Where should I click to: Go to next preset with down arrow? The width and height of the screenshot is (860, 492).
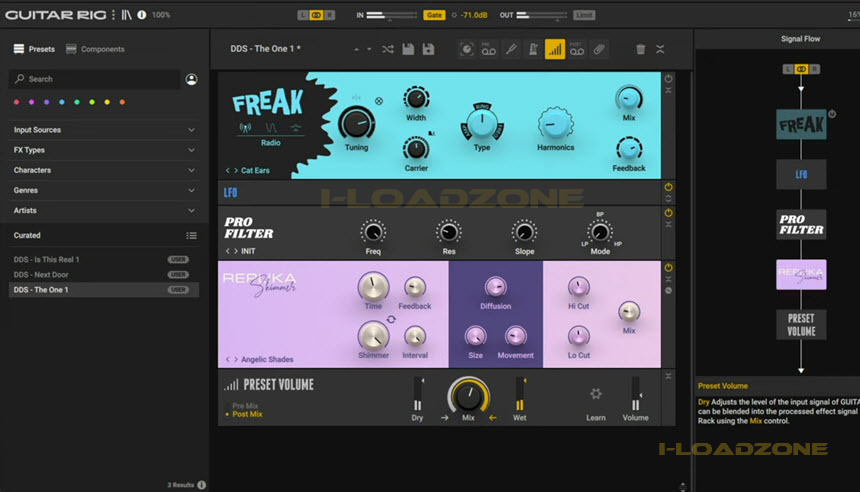tap(369, 49)
